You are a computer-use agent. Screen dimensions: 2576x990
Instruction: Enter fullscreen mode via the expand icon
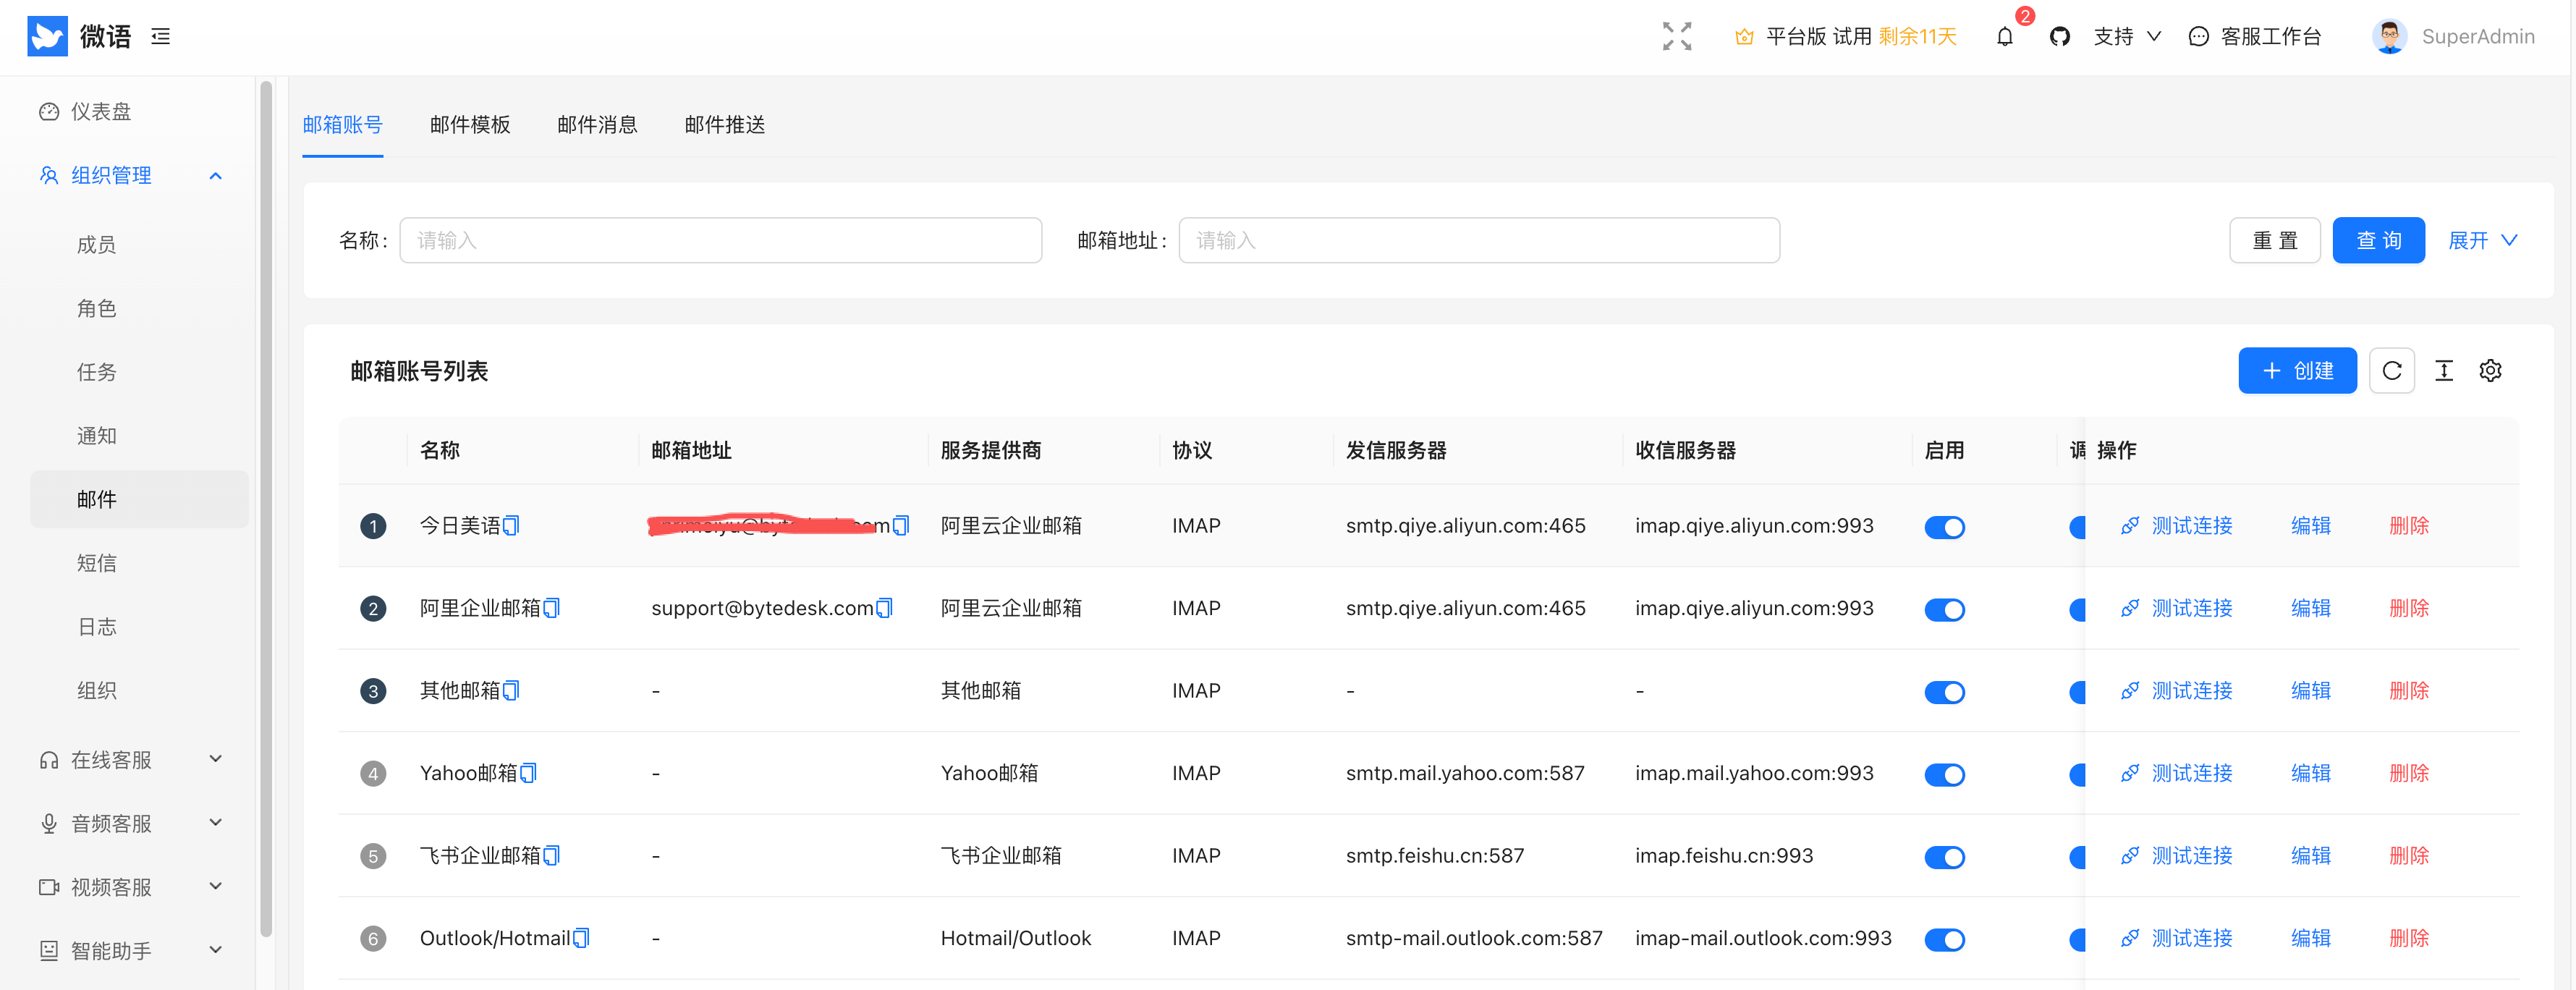pos(1677,37)
